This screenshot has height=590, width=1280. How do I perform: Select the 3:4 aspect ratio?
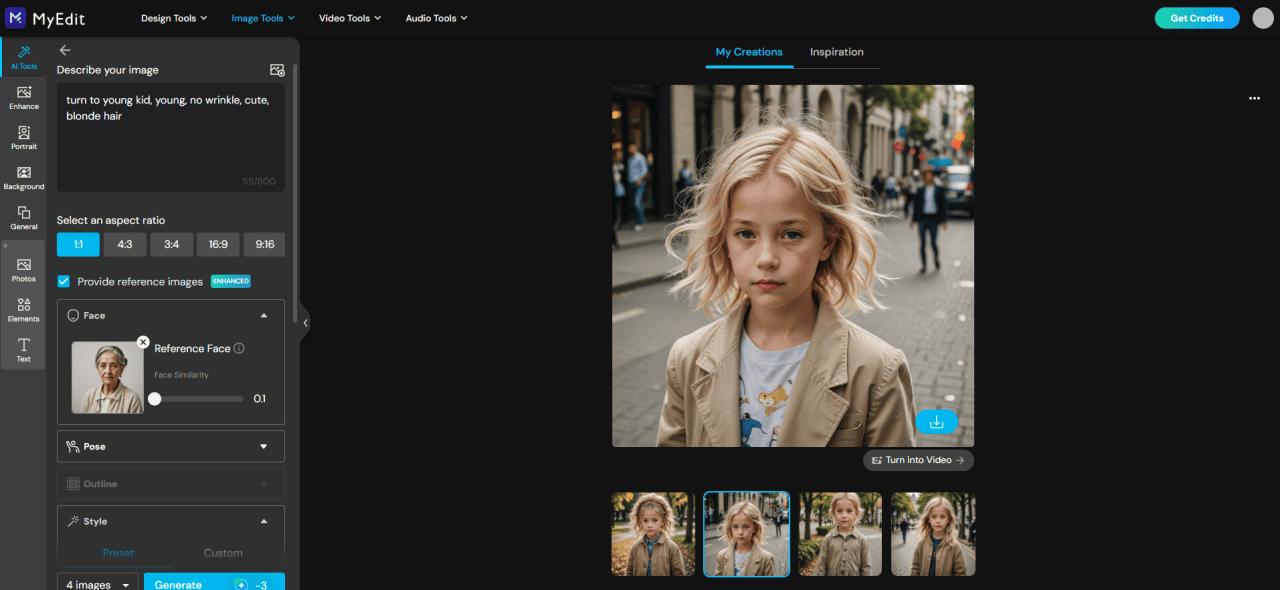coord(171,244)
